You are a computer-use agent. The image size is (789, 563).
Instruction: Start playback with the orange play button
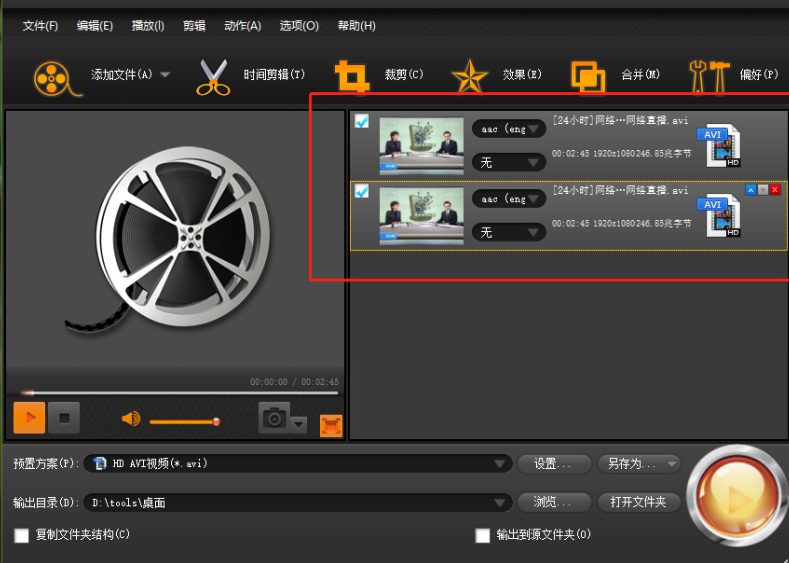pos(29,418)
